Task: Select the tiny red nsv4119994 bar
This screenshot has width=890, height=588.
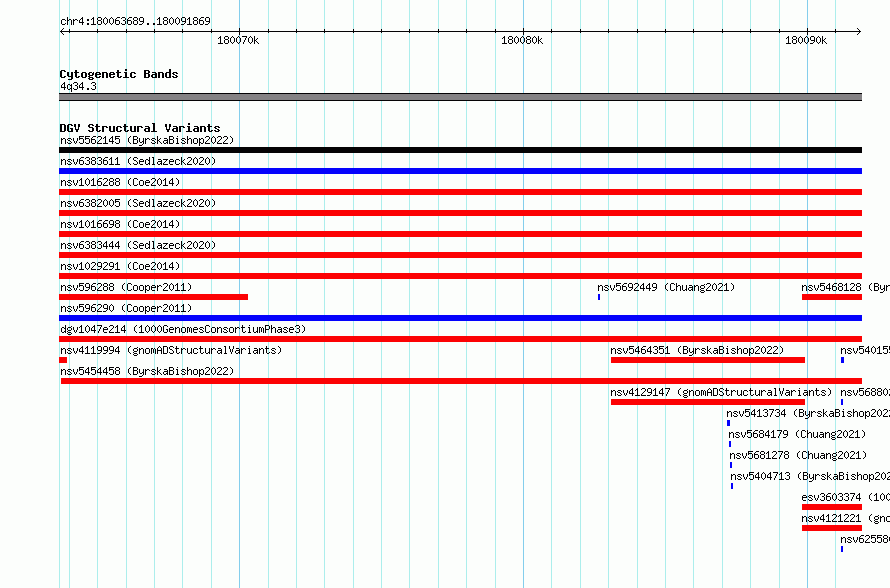Action: click(x=63, y=360)
